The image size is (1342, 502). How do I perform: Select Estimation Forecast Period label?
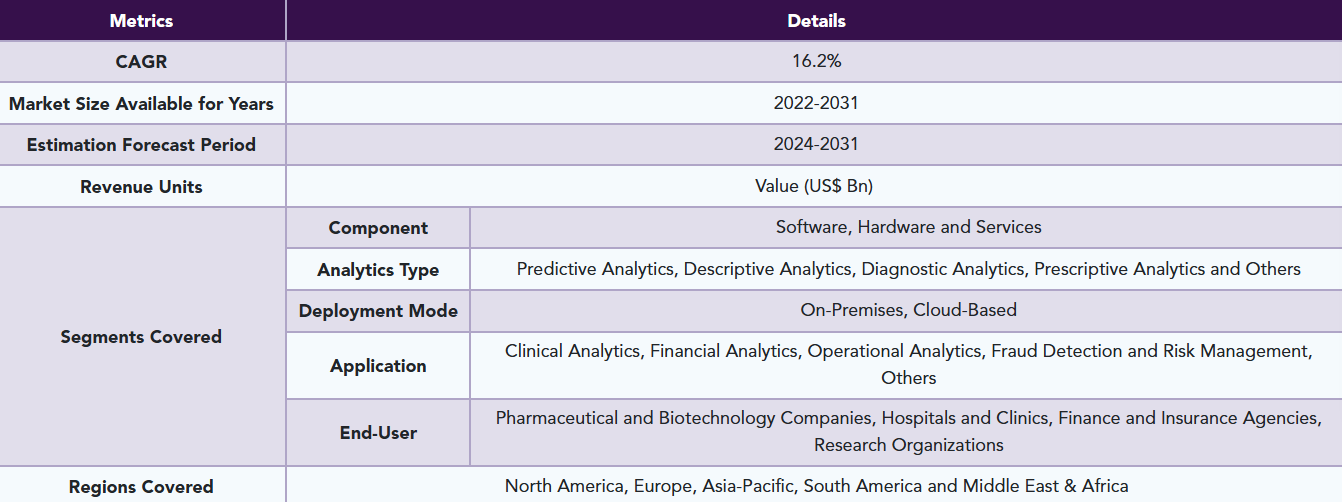tap(141, 145)
